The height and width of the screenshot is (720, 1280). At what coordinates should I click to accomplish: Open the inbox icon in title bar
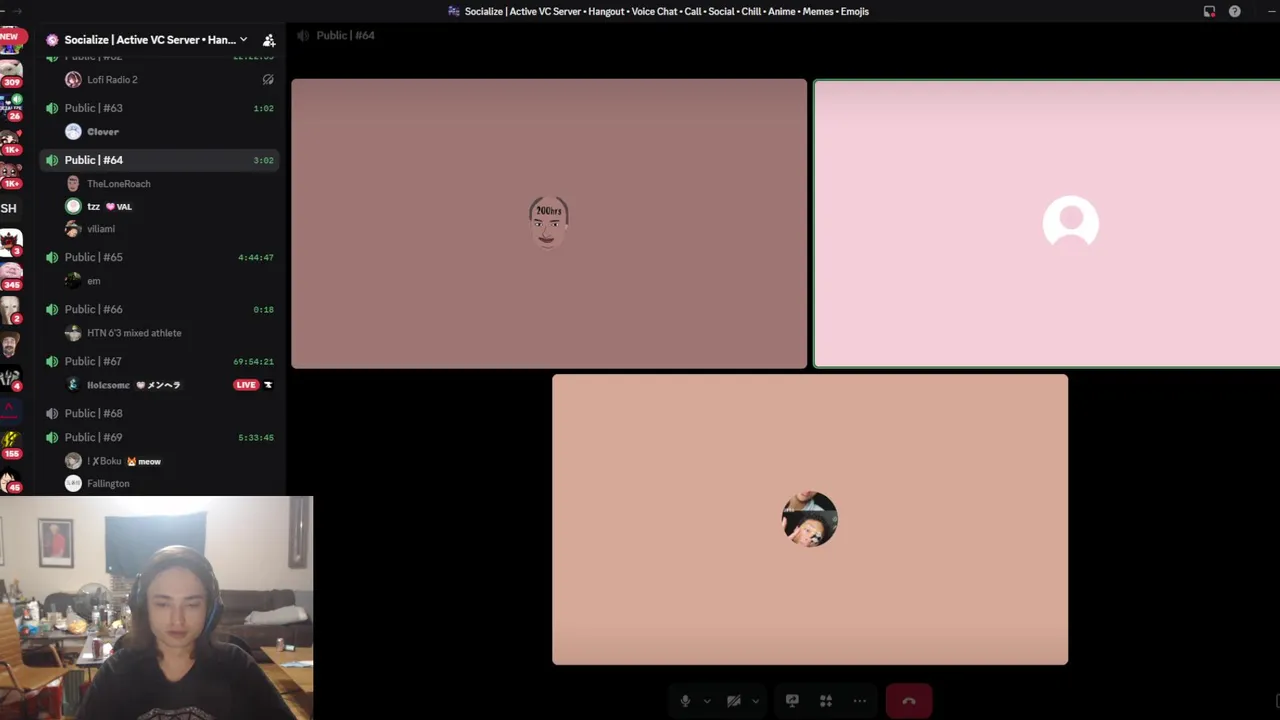[x=1209, y=11]
